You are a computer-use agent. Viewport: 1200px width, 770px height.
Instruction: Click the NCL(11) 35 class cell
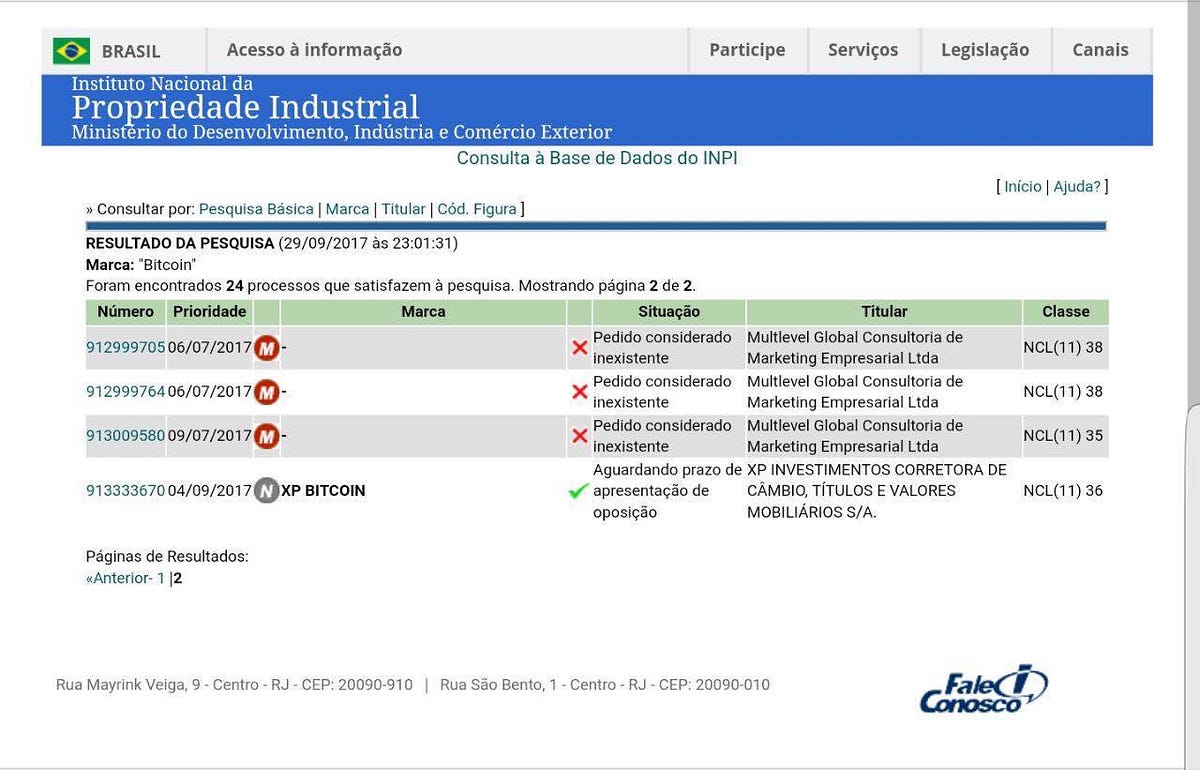(1063, 436)
